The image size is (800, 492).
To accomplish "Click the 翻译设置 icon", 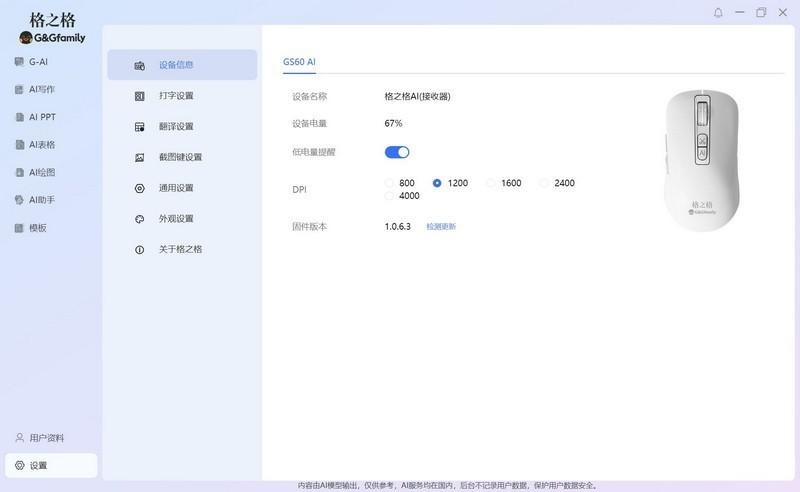I will 139,127.
